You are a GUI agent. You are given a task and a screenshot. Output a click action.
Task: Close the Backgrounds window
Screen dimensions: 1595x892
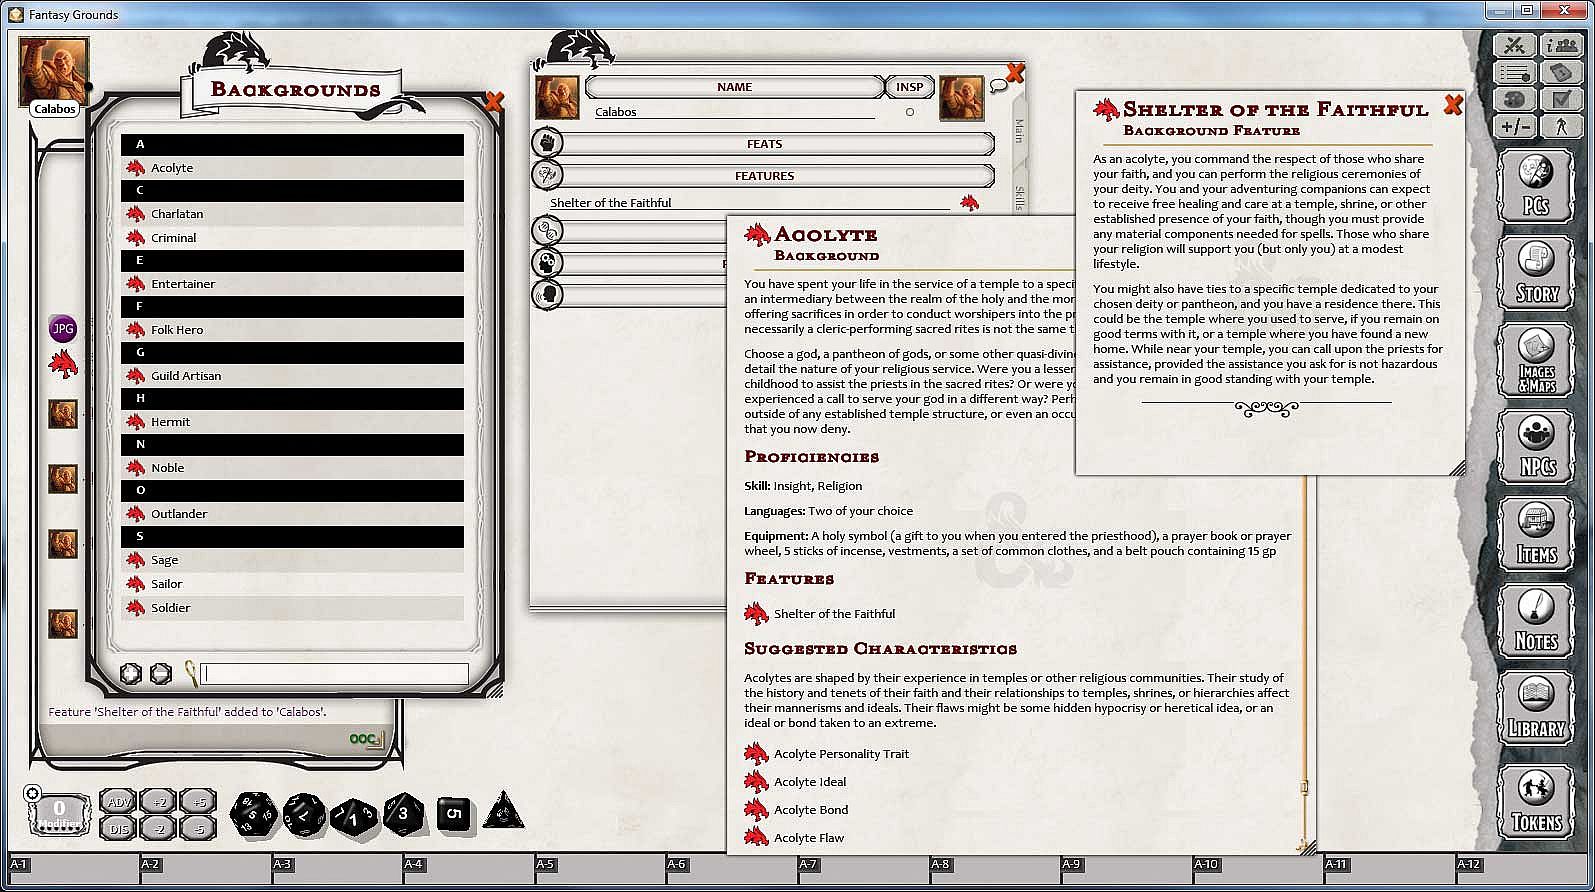coord(494,101)
